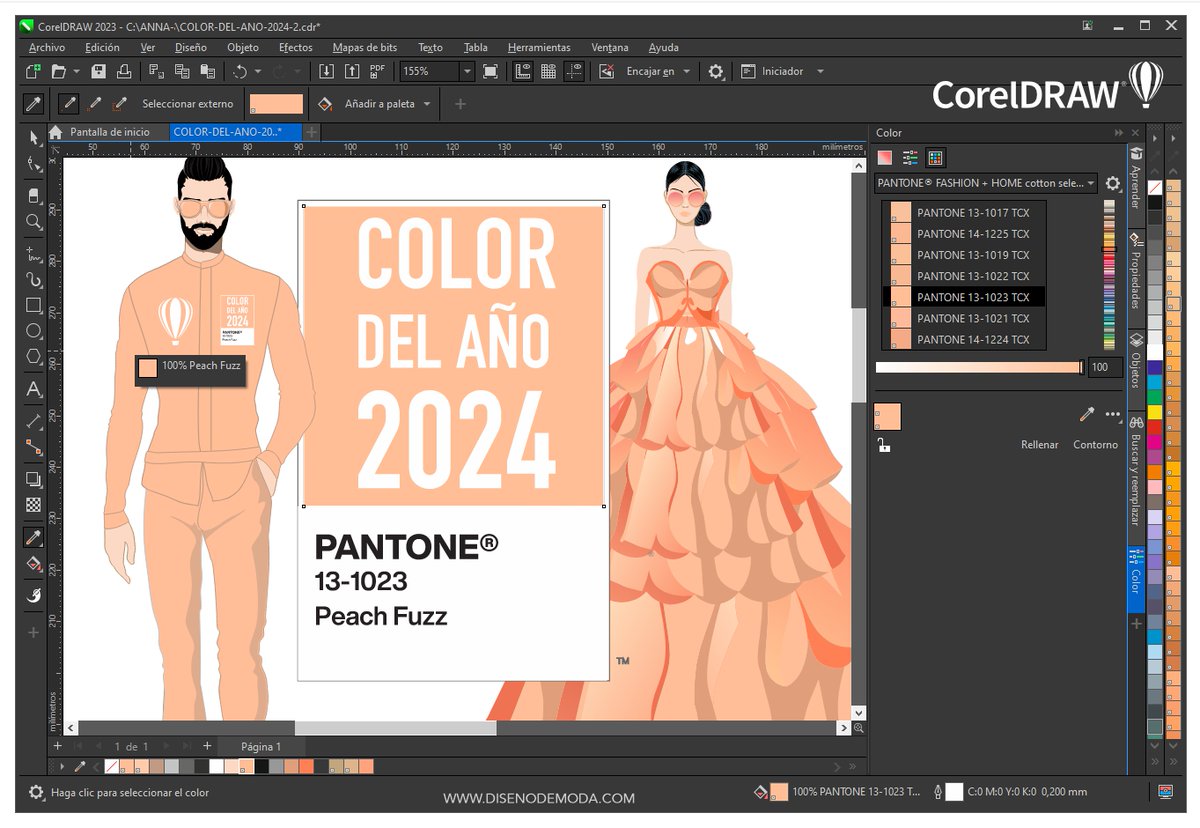Select the Pick tool in the toolbox

point(34,137)
